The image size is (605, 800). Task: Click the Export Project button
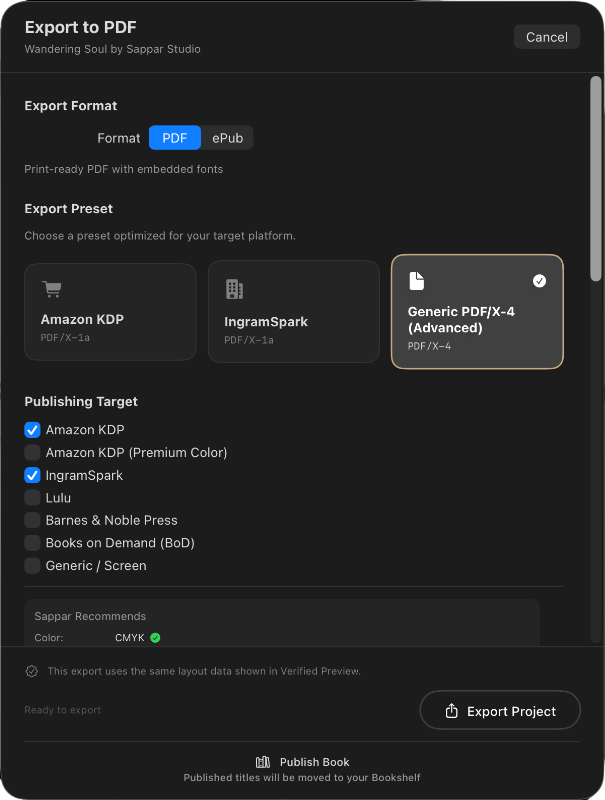tap(500, 710)
